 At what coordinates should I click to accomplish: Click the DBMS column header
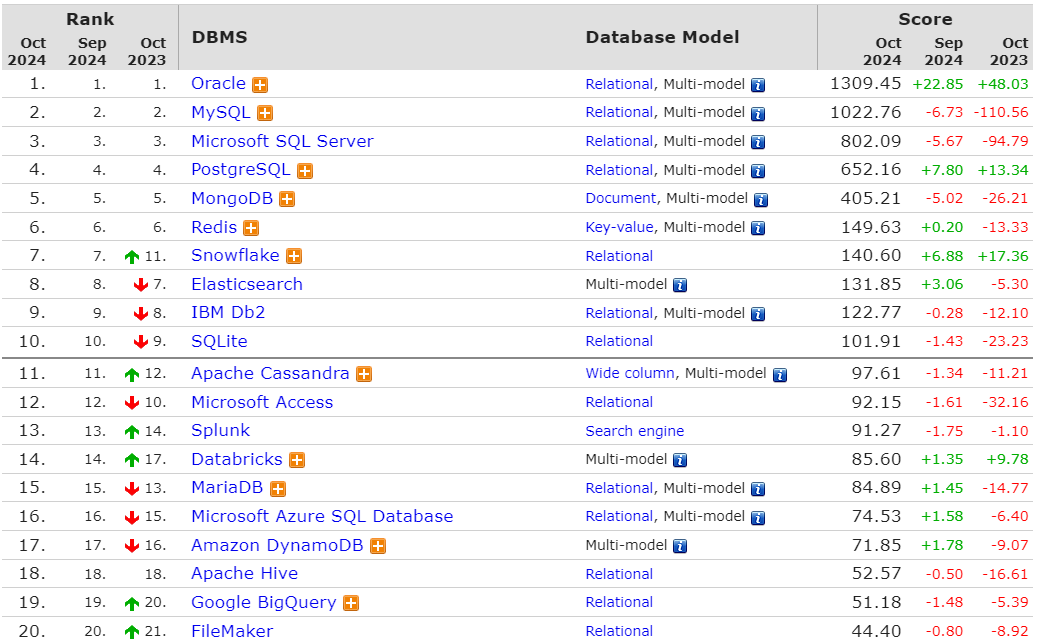[x=219, y=37]
